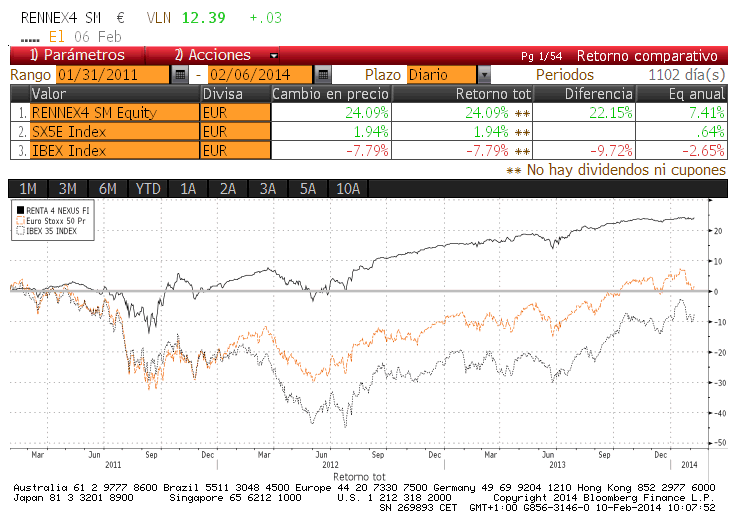Click the Euro Stoxx 50 Pr legend label

(56, 221)
